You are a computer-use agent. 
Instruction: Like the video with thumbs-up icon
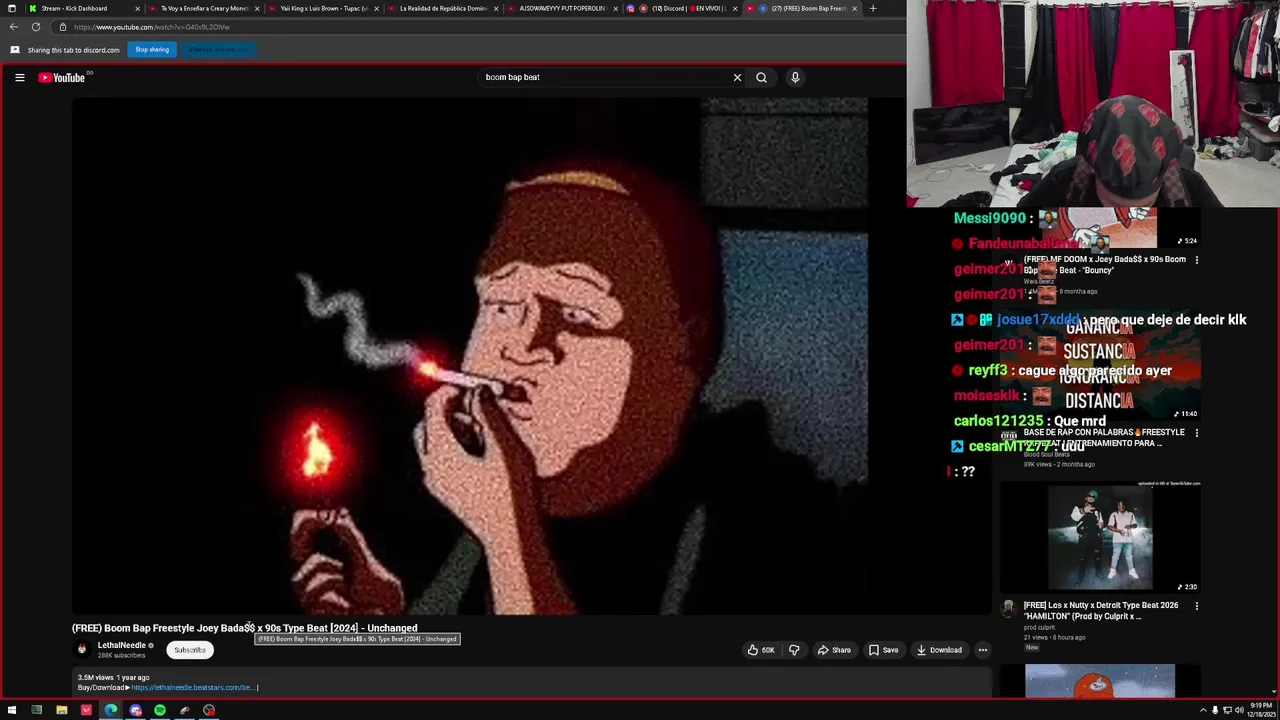tap(761, 650)
